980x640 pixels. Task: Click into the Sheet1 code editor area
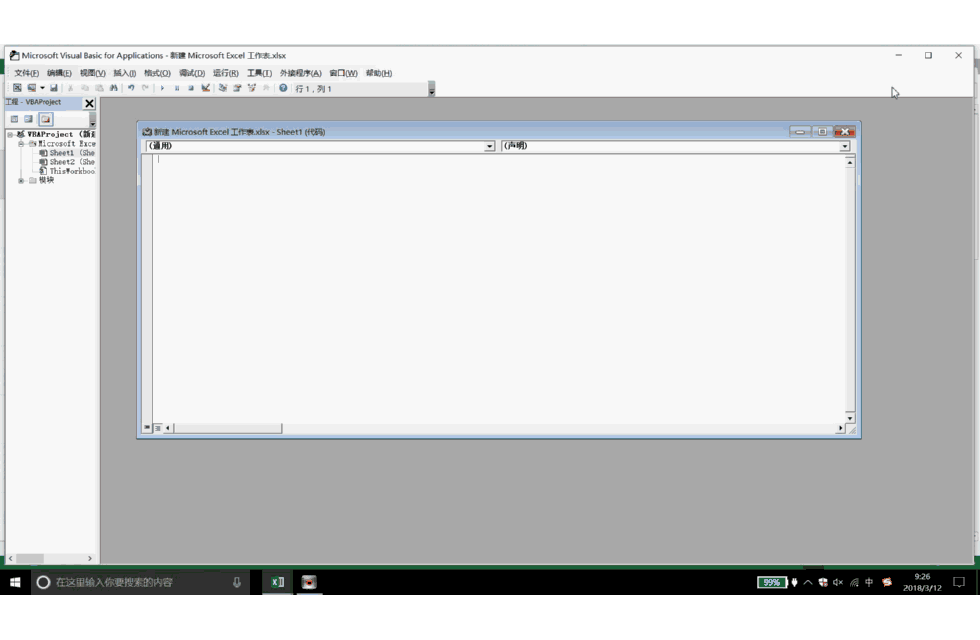pos(498,288)
